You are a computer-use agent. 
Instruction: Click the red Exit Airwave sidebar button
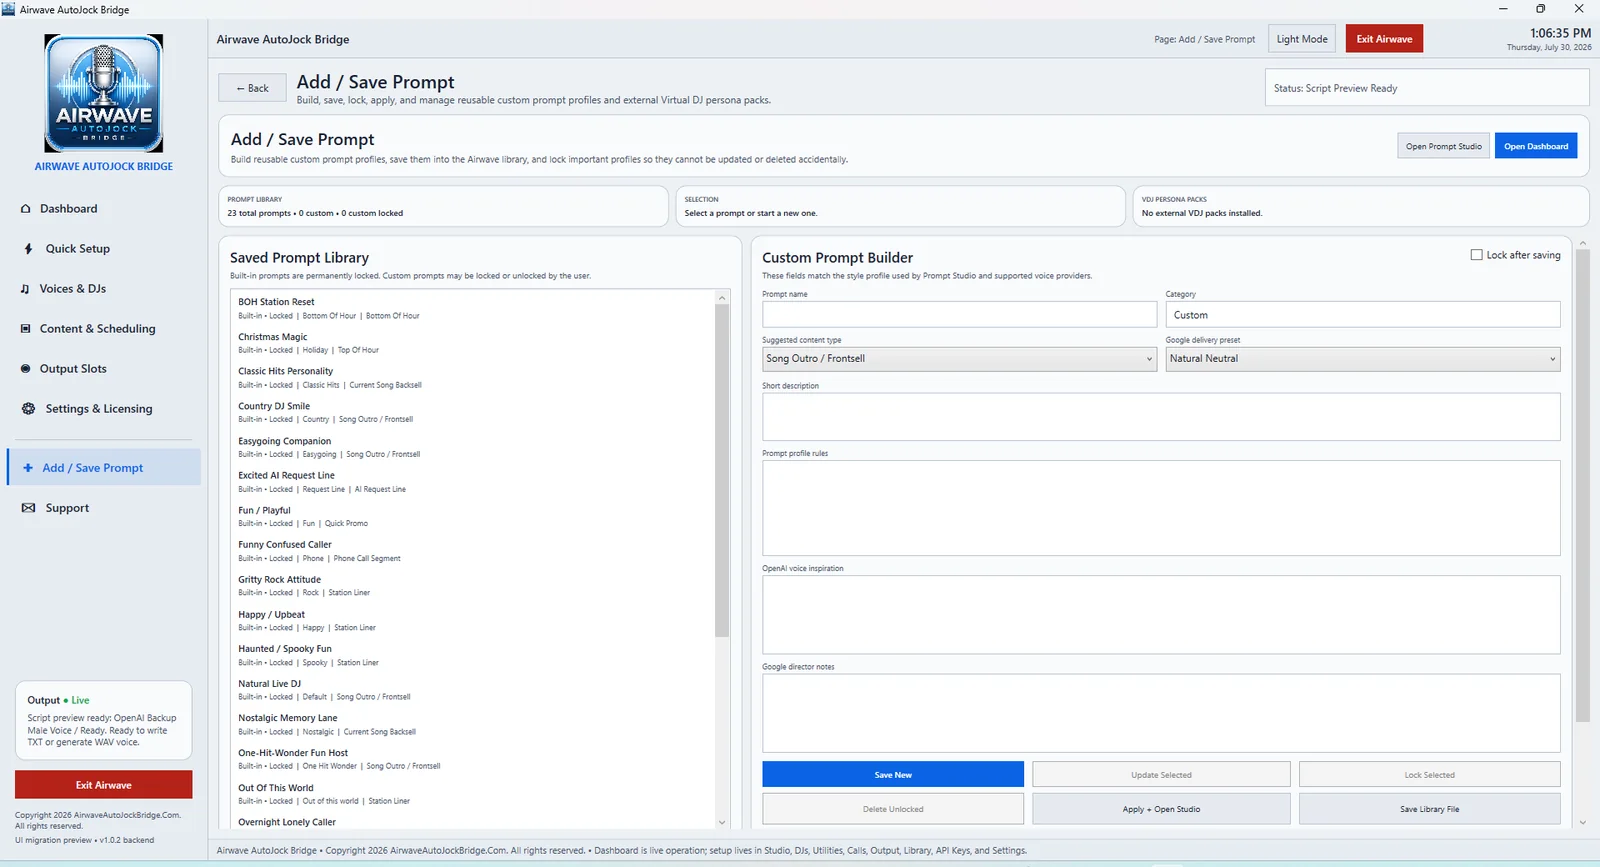coord(104,785)
